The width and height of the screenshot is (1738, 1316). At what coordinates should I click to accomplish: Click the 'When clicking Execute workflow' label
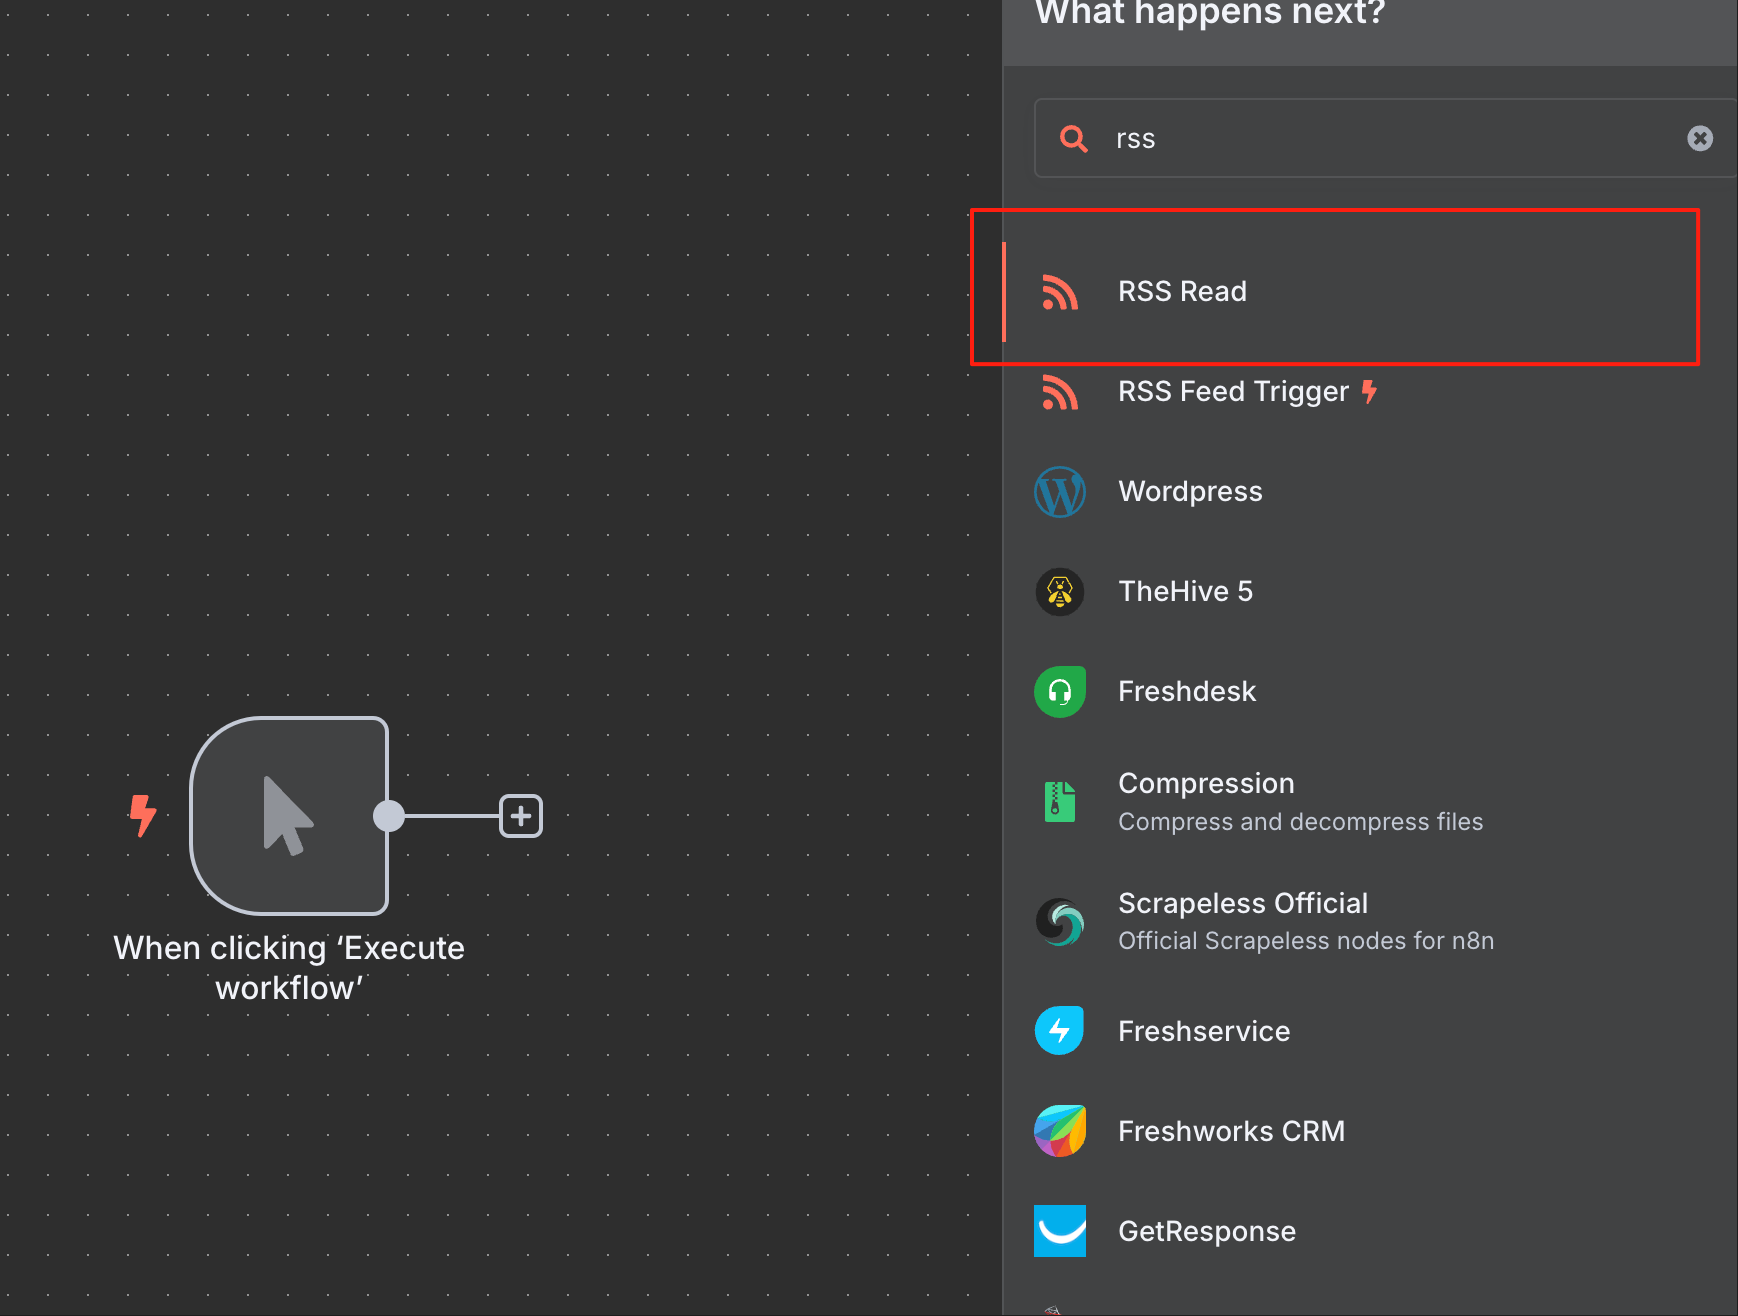tap(289, 968)
